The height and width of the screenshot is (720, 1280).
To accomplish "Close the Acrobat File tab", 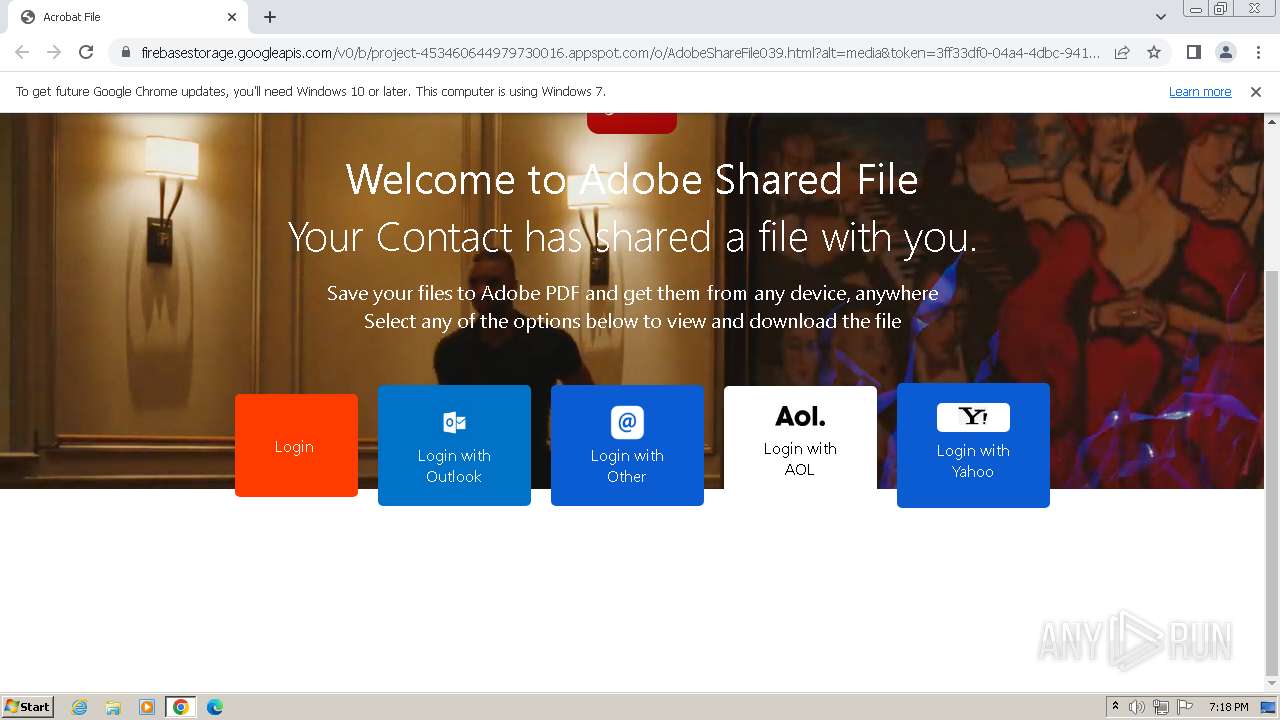I will (232, 17).
